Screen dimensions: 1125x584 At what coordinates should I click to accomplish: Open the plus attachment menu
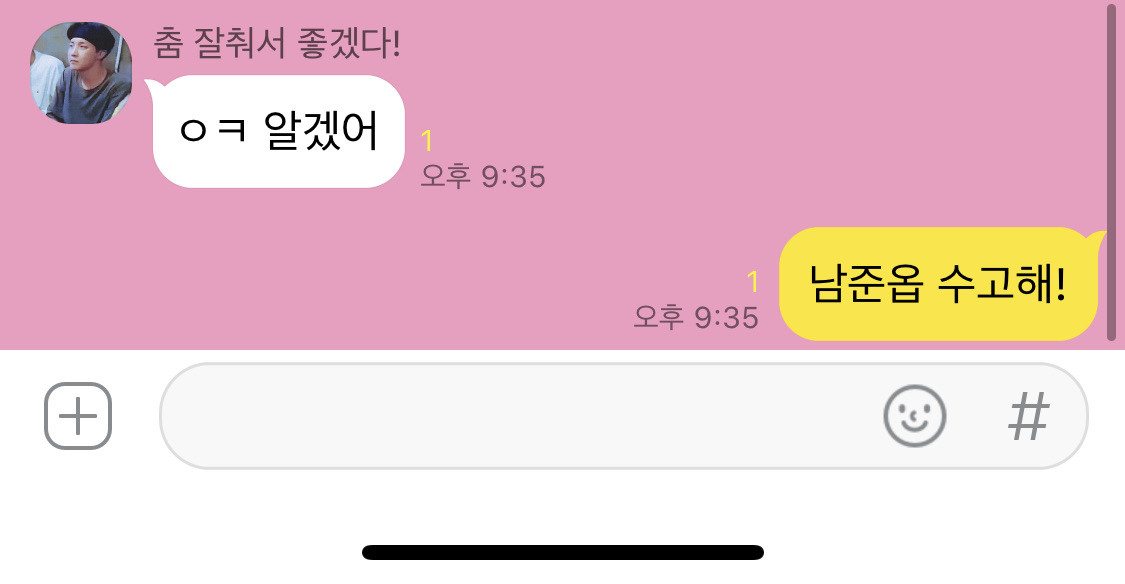[x=78, y=416]
